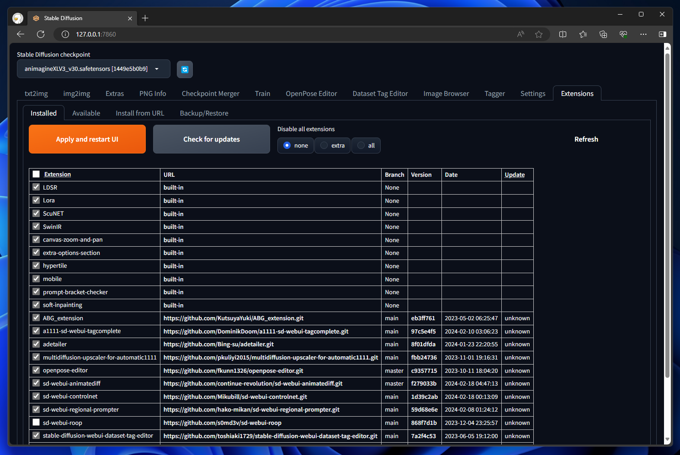Uncheck the Lora extension checkbox

(36, 200)
